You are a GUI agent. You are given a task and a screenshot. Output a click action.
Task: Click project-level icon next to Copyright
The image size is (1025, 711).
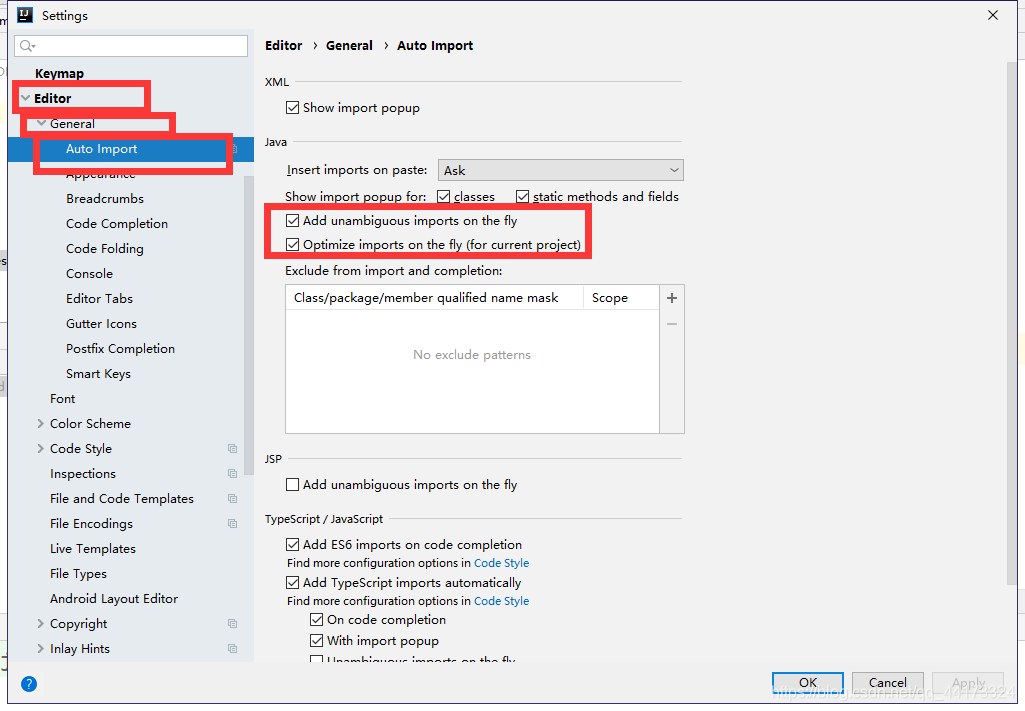(232, 623)
